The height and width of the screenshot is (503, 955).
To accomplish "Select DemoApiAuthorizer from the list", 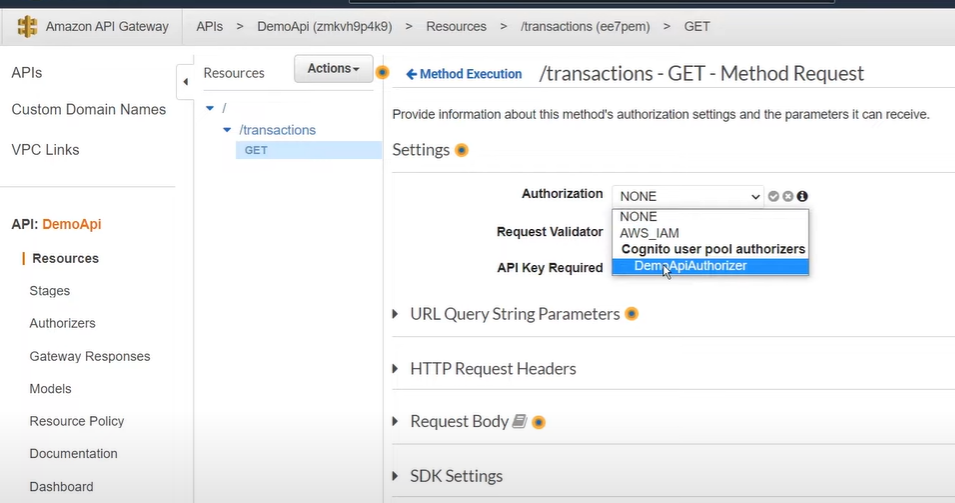I will [710, 266].
